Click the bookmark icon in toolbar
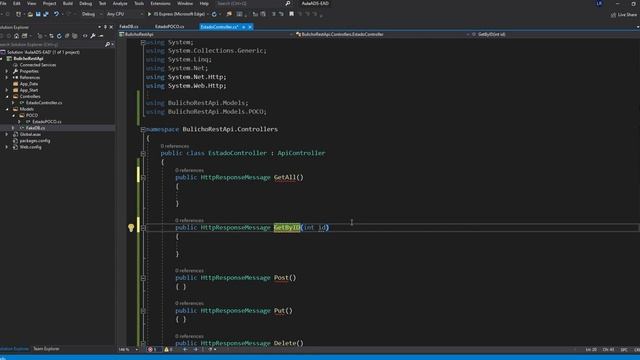640x360 pixels. click(x=291, y=14)
